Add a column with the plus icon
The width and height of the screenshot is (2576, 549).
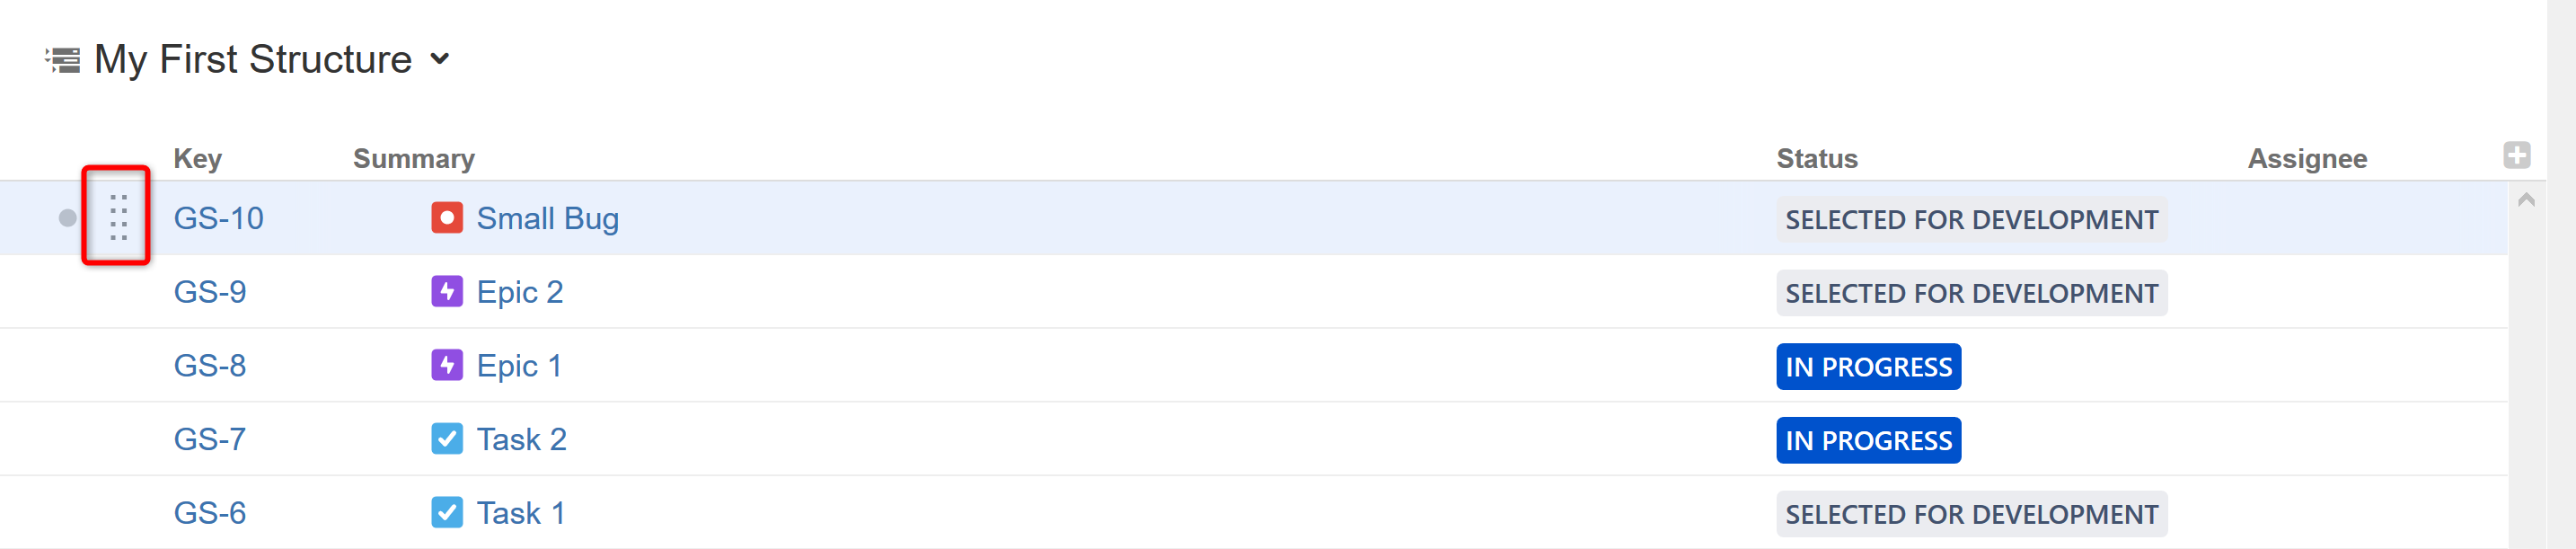(x=2516, y=155)
